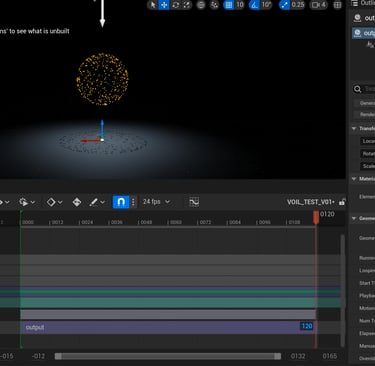This screenshot has height=366, width=375.
Task: Click the right handle of the timeline range slider
Action: [x=277, y=356]
